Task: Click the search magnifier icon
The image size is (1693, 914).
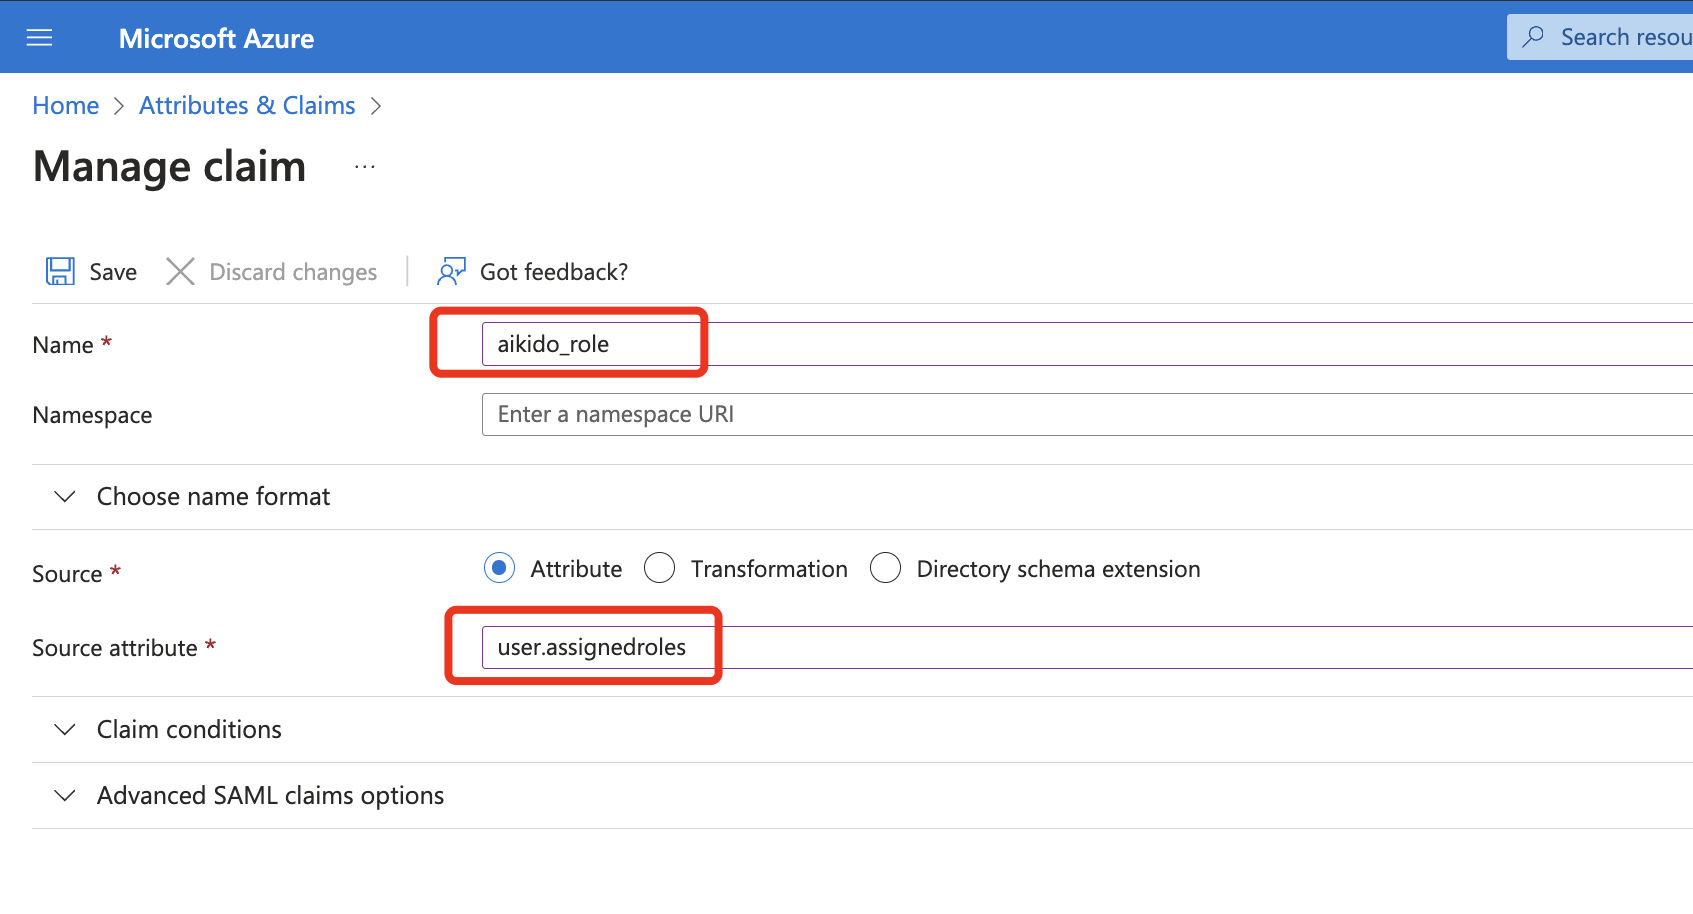Action: 1533,37
